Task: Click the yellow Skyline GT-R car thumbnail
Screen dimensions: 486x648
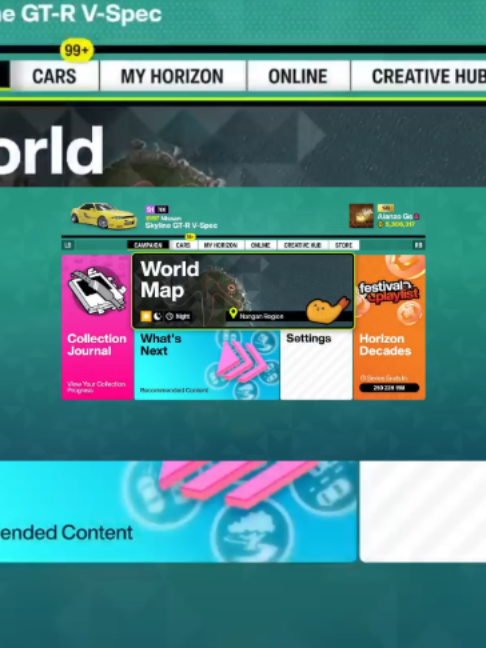Action: click(103, 215)
